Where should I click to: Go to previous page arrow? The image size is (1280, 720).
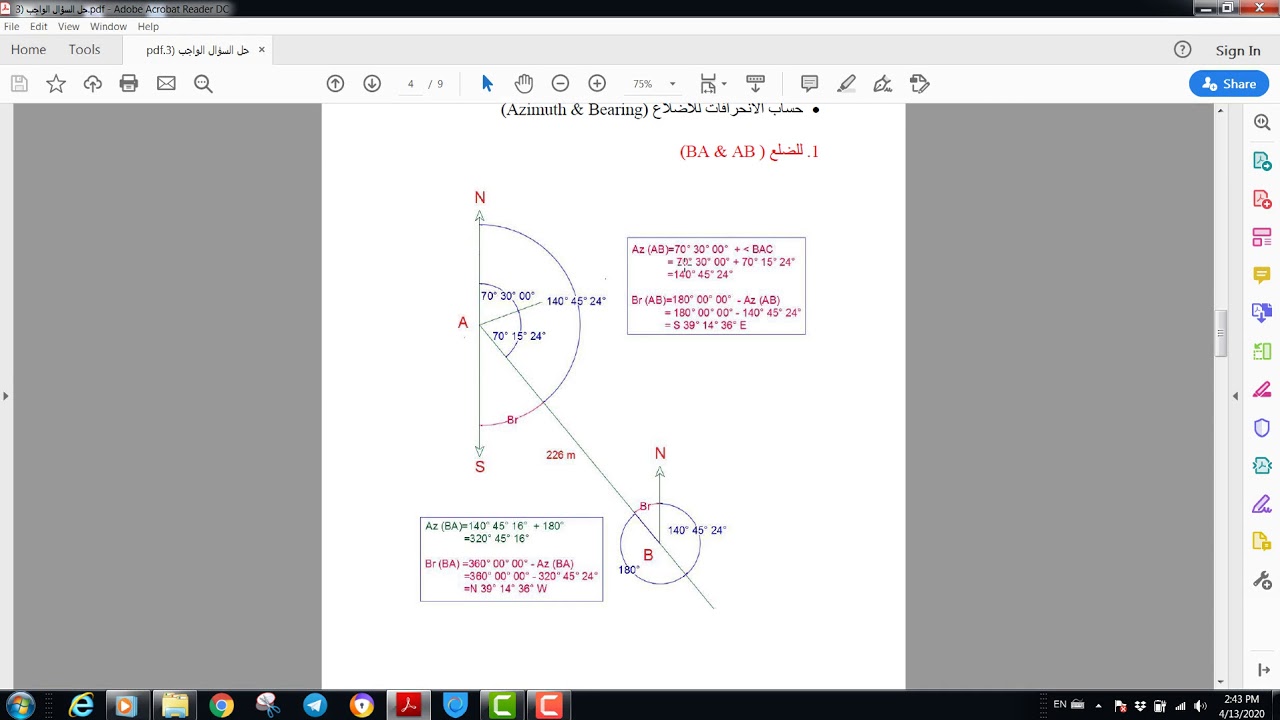[x=335, y=84]
